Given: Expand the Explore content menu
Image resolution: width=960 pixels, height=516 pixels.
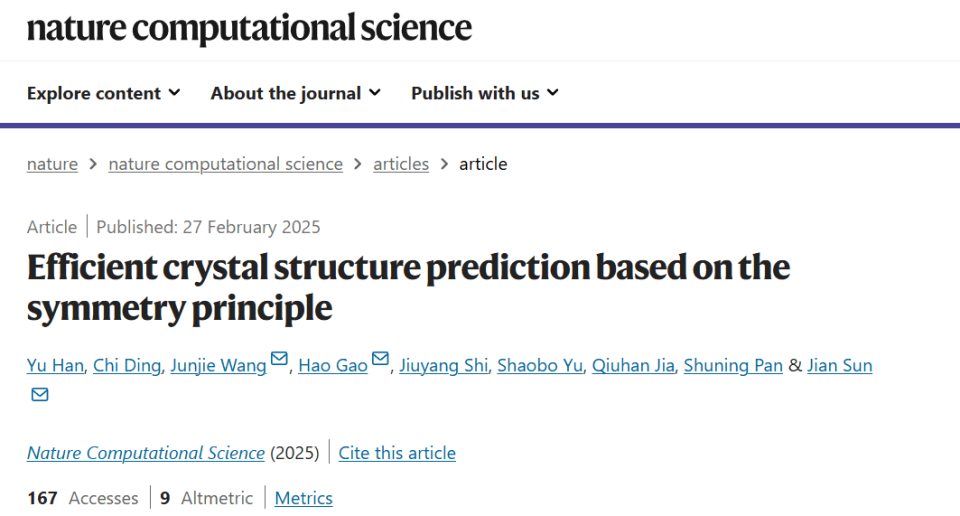Looking at the screenshot, I should click(x=103, y=93).
